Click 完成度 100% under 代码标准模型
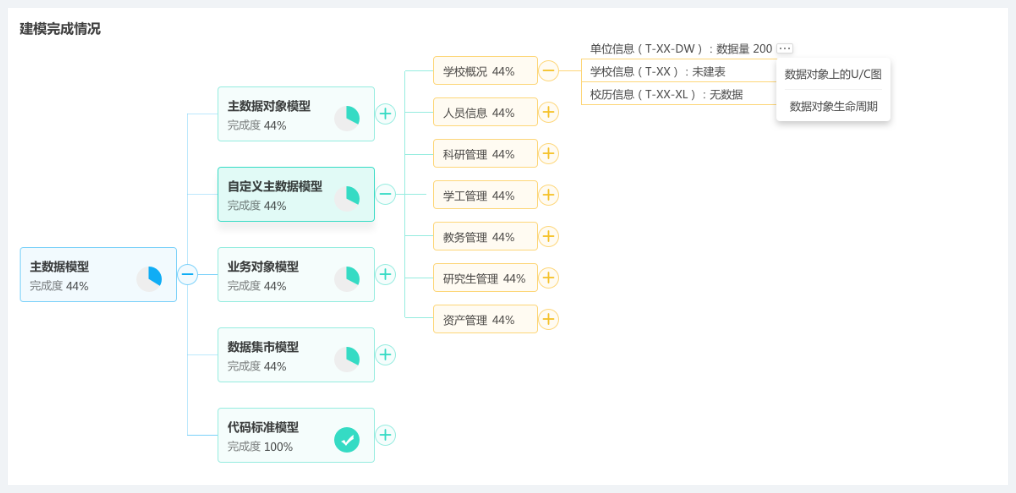The width and height of the screenshot is (1016, 493). tap(260, 446)
